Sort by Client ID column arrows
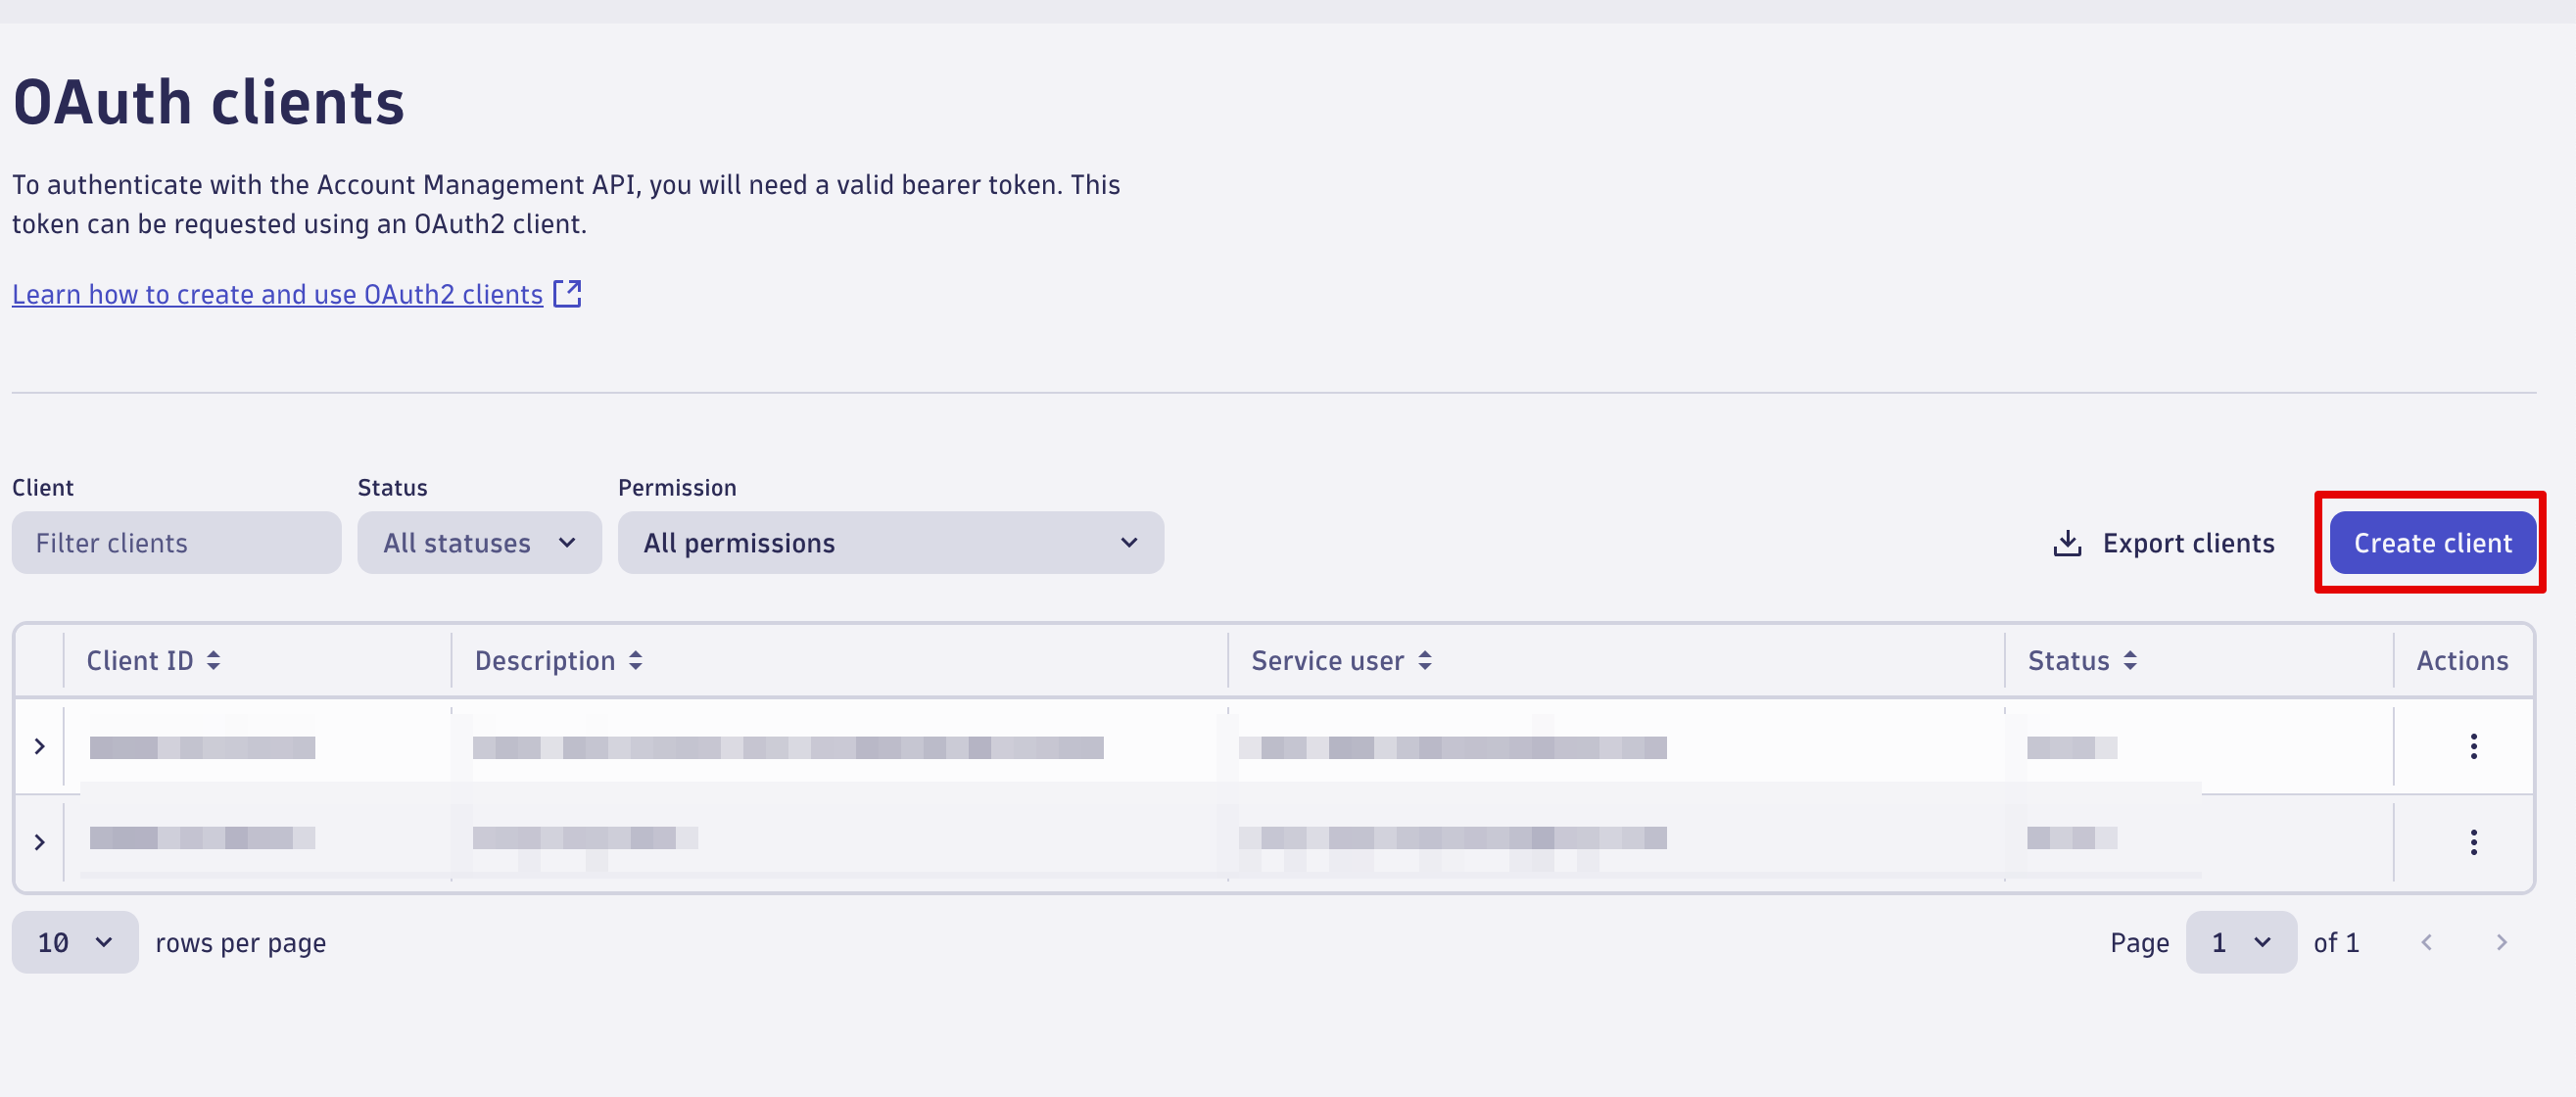 coord(213,661)
